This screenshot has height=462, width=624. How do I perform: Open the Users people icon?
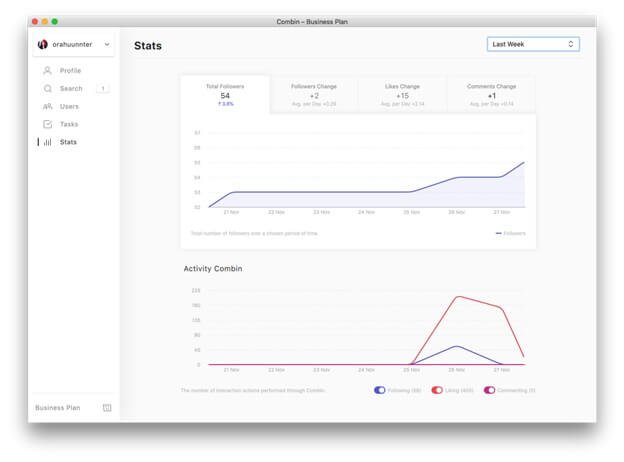tap(47, 106)
